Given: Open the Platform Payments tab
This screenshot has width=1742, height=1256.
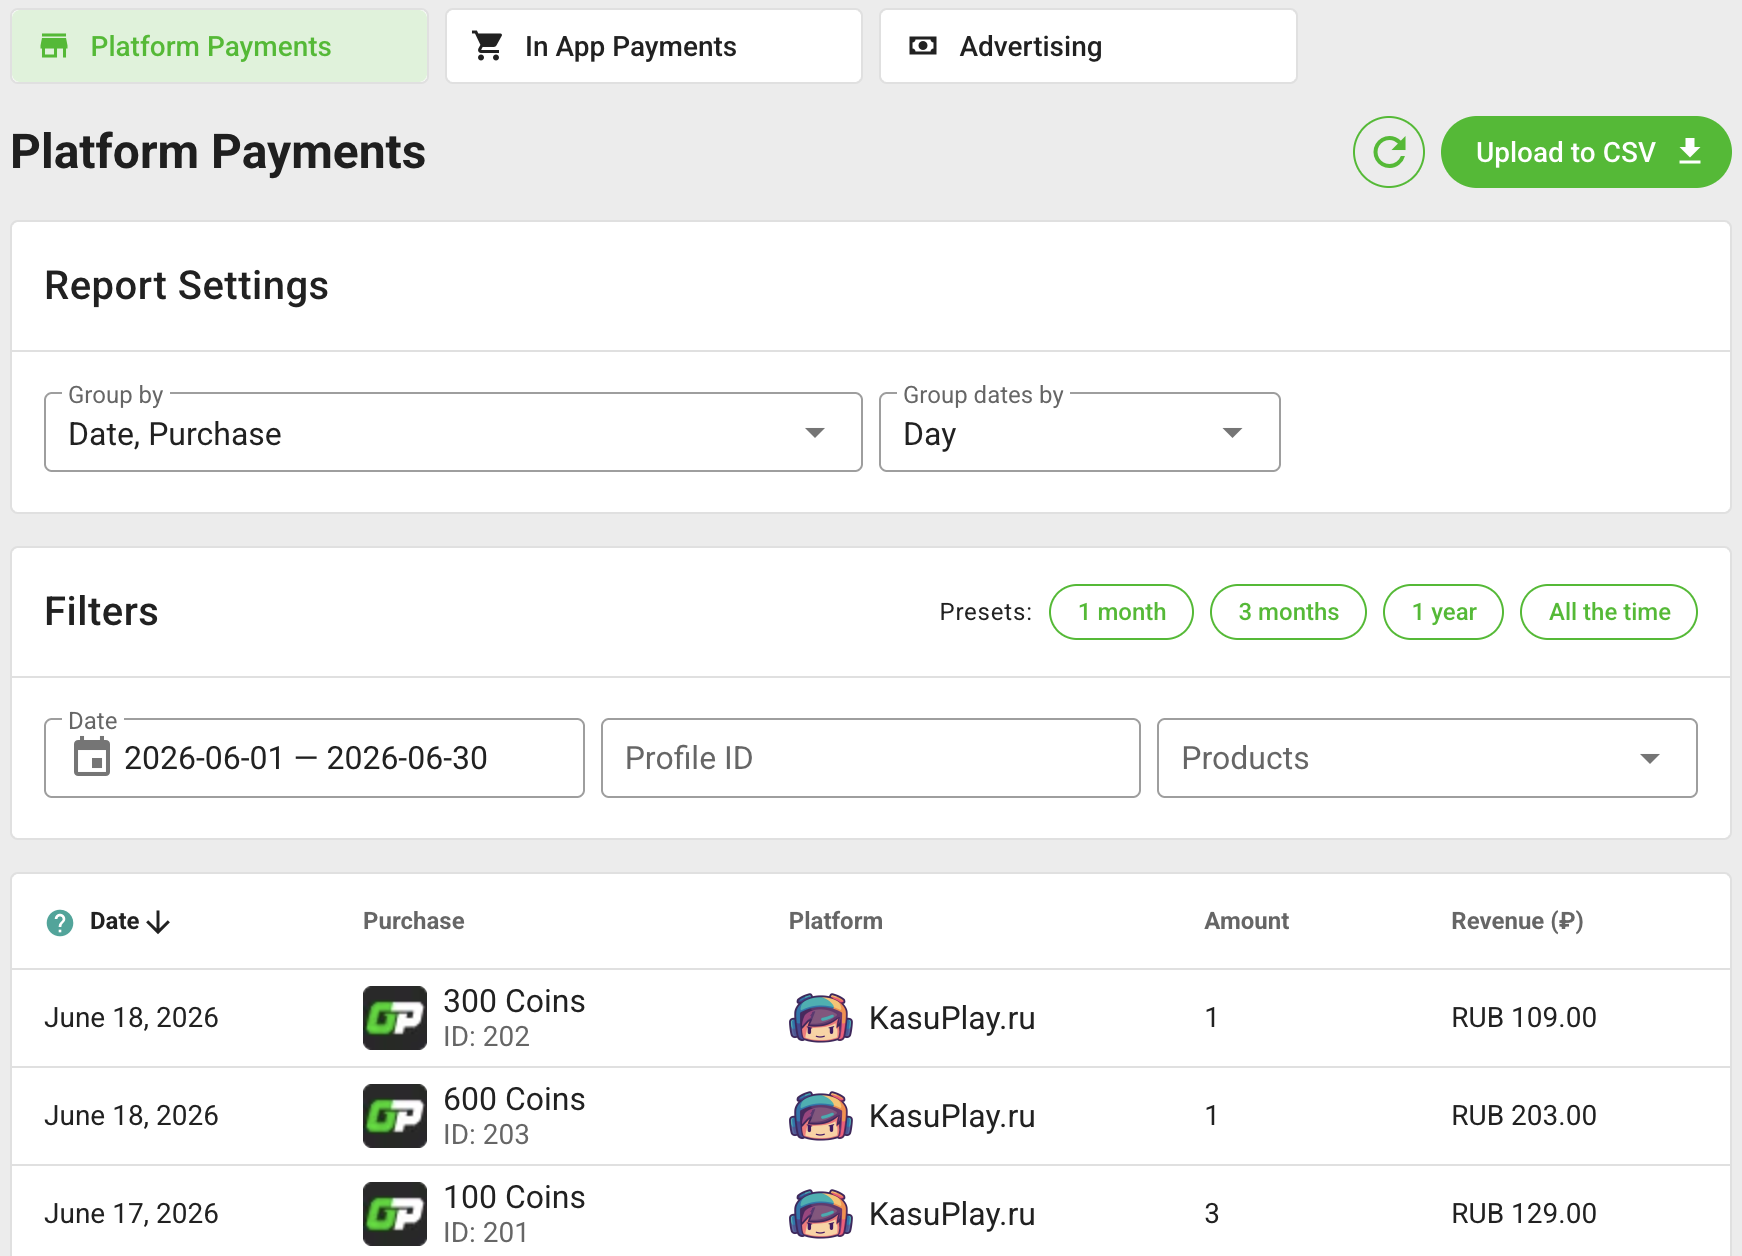Looking at the screenshot, I should 219,46.
